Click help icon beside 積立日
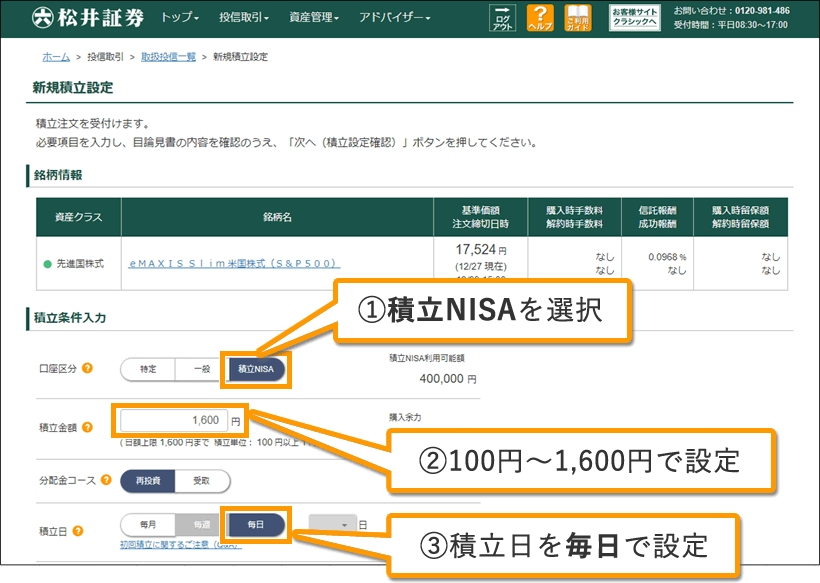Viewport: 820px width, 583px height. pos(78,531)
